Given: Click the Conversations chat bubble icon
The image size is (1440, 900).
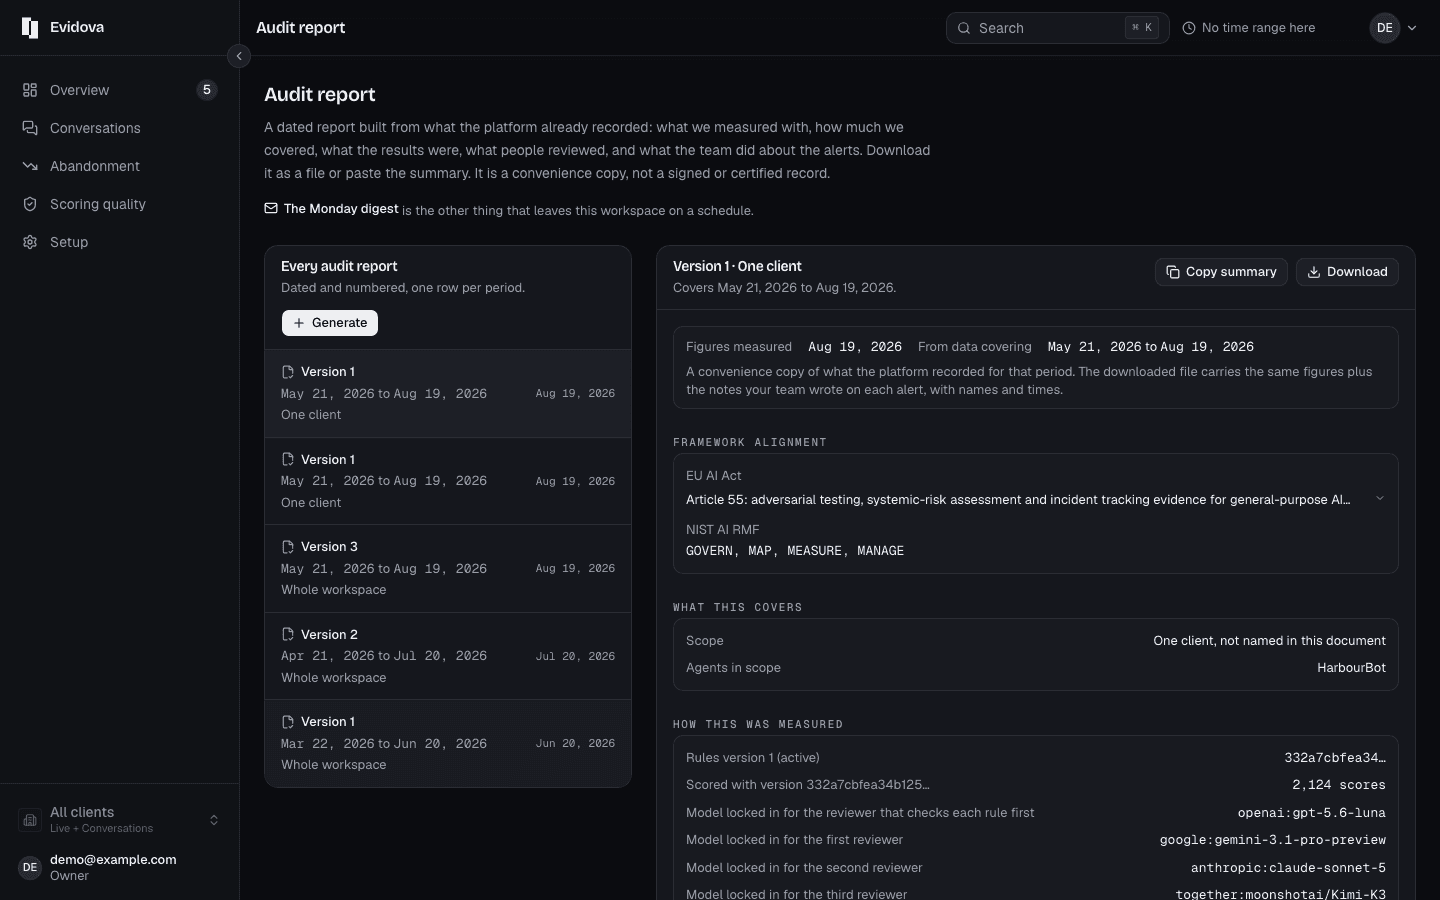Looking at the screenshot, I should pos(30,128).
